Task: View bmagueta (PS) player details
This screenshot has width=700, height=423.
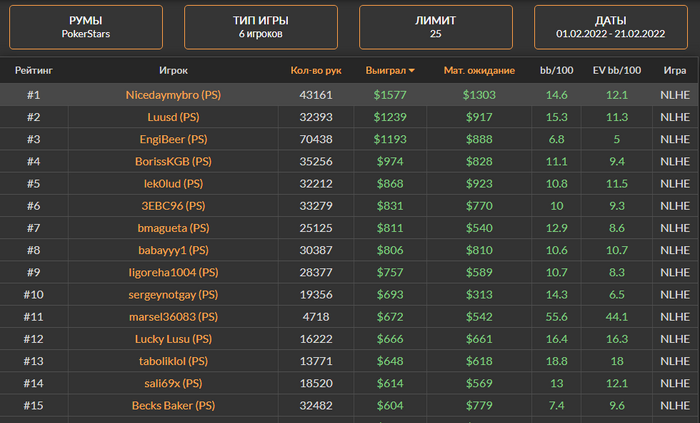Action: [x=174, y=228]
